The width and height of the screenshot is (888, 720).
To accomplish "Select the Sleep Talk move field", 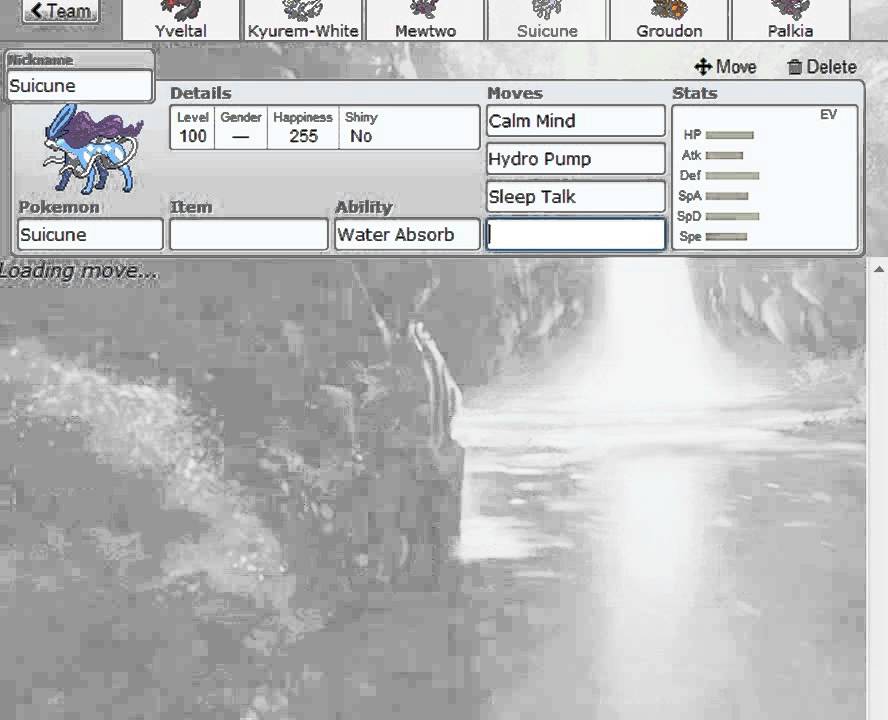I will (575, 197).
